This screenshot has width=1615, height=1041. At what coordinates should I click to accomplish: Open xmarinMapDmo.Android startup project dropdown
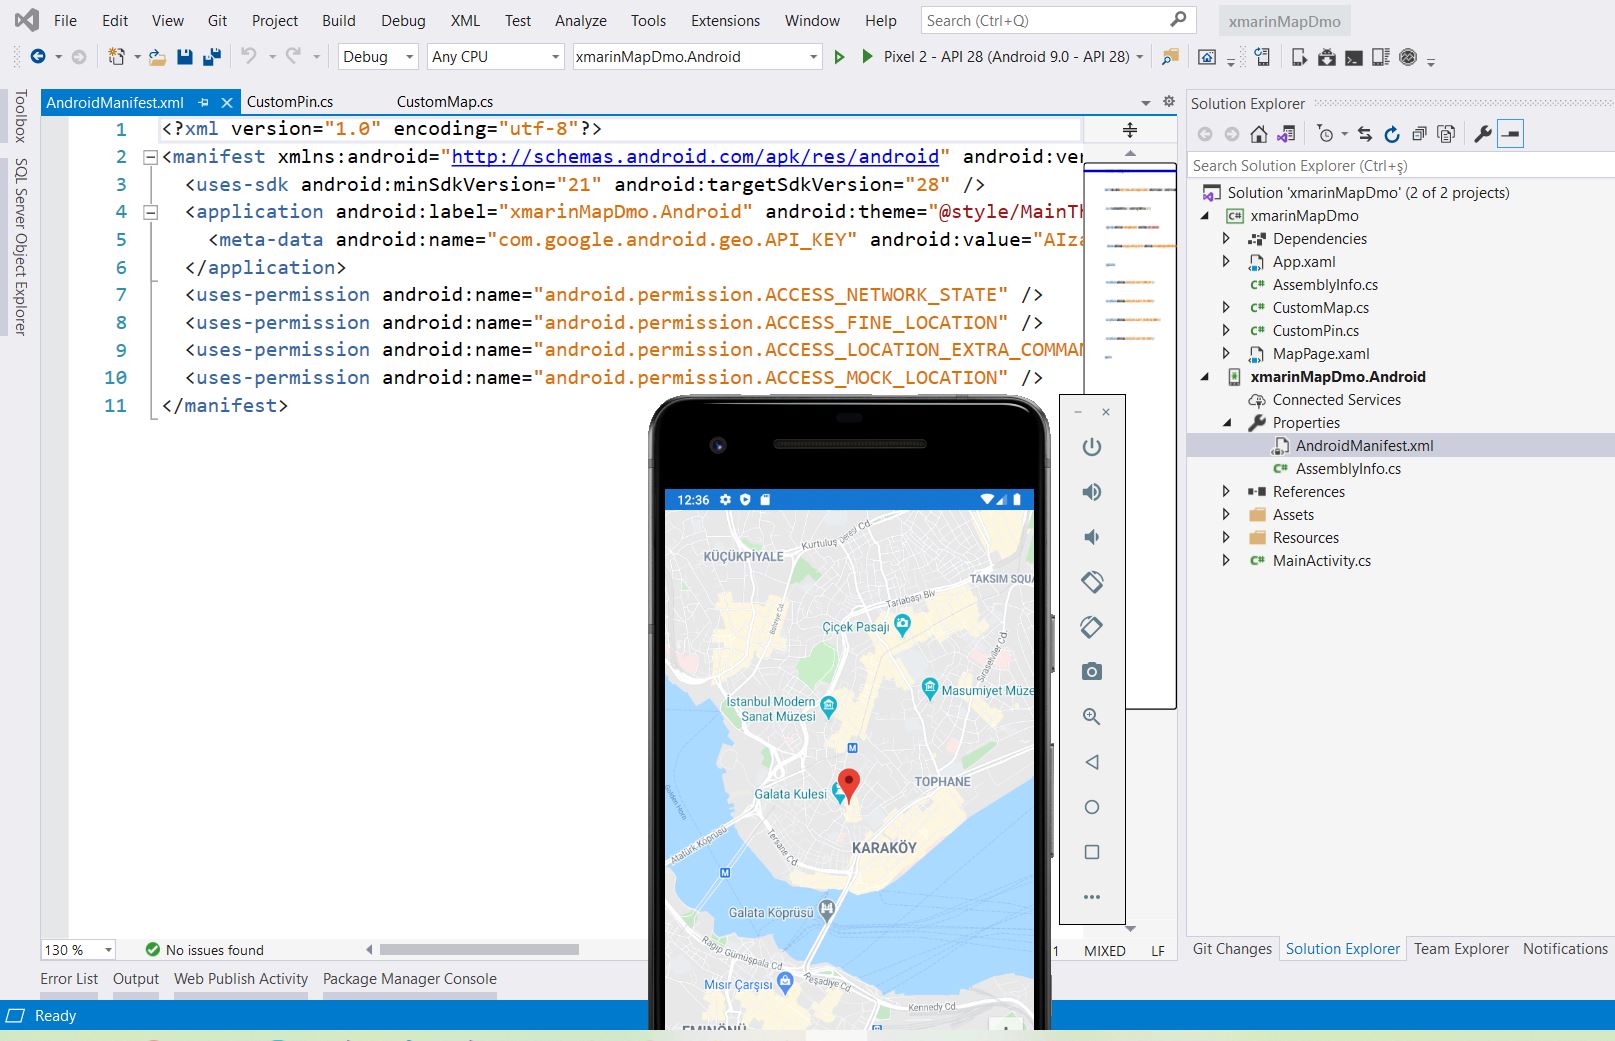697,57
